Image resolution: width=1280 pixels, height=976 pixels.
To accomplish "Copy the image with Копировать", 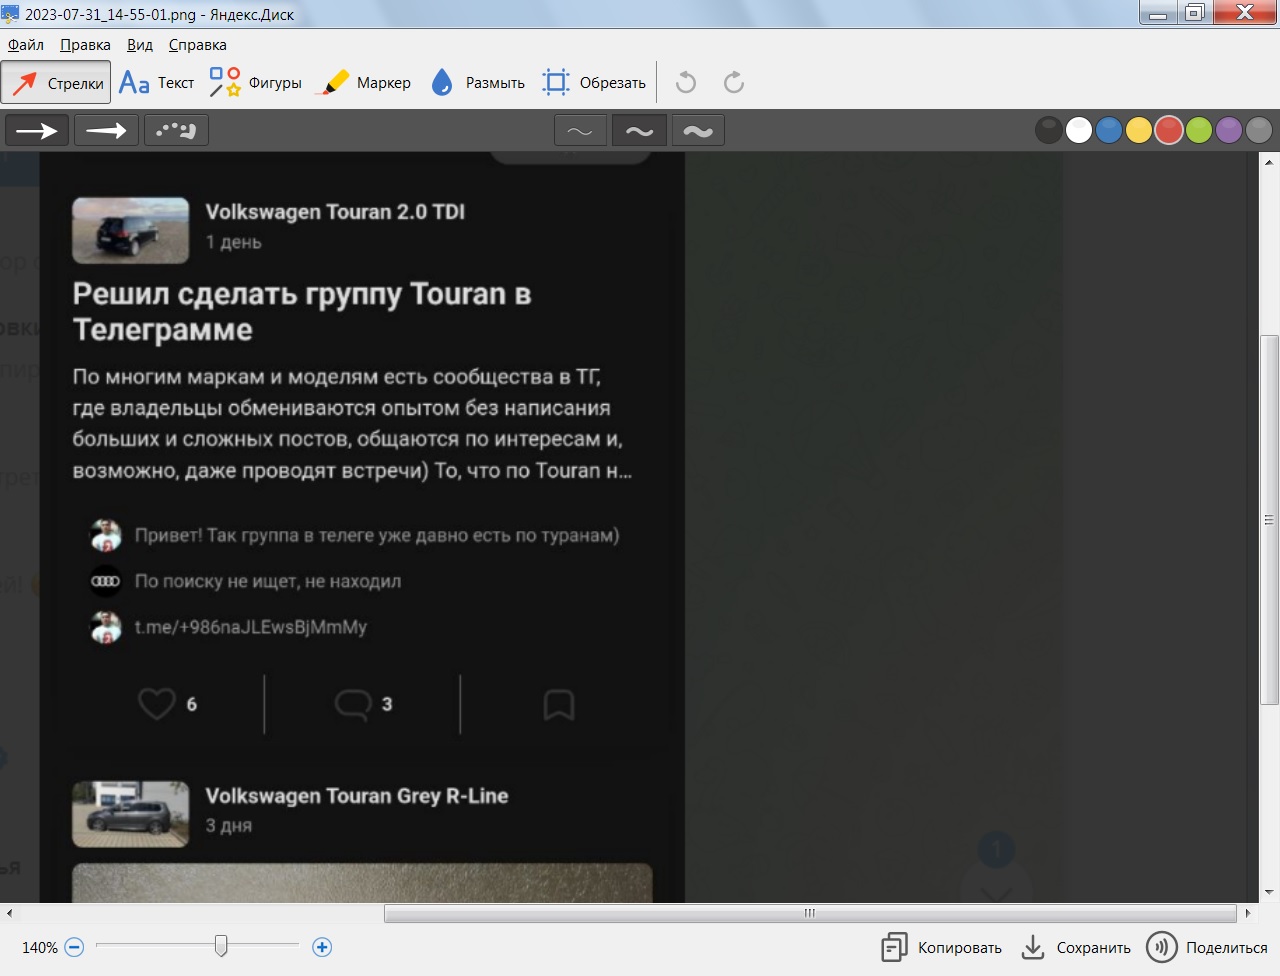I will [941, 947].
